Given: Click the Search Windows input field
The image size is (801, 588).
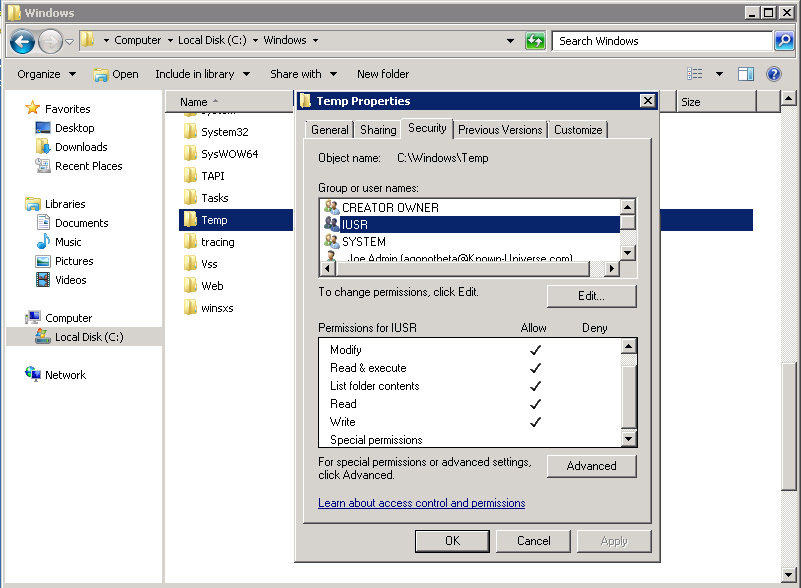Looking at the screenshot, I should 662,41.
